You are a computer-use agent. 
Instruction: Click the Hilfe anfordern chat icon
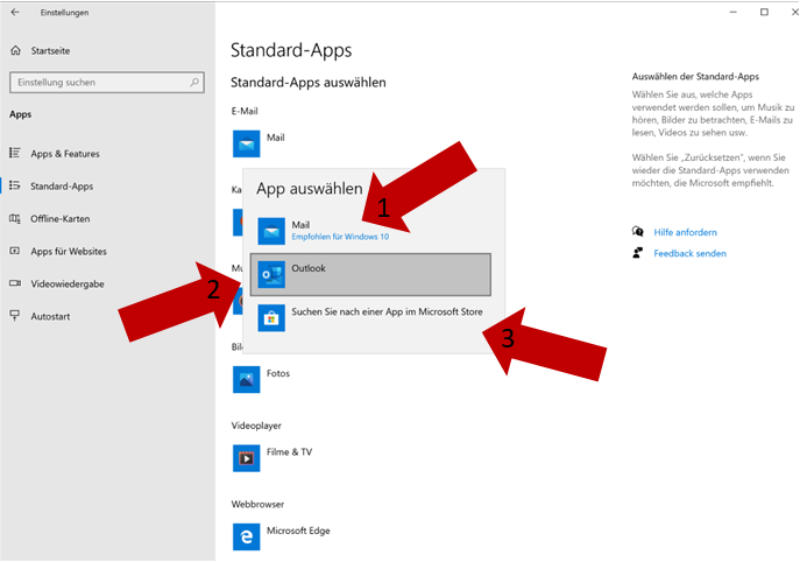tap(638, 232)
